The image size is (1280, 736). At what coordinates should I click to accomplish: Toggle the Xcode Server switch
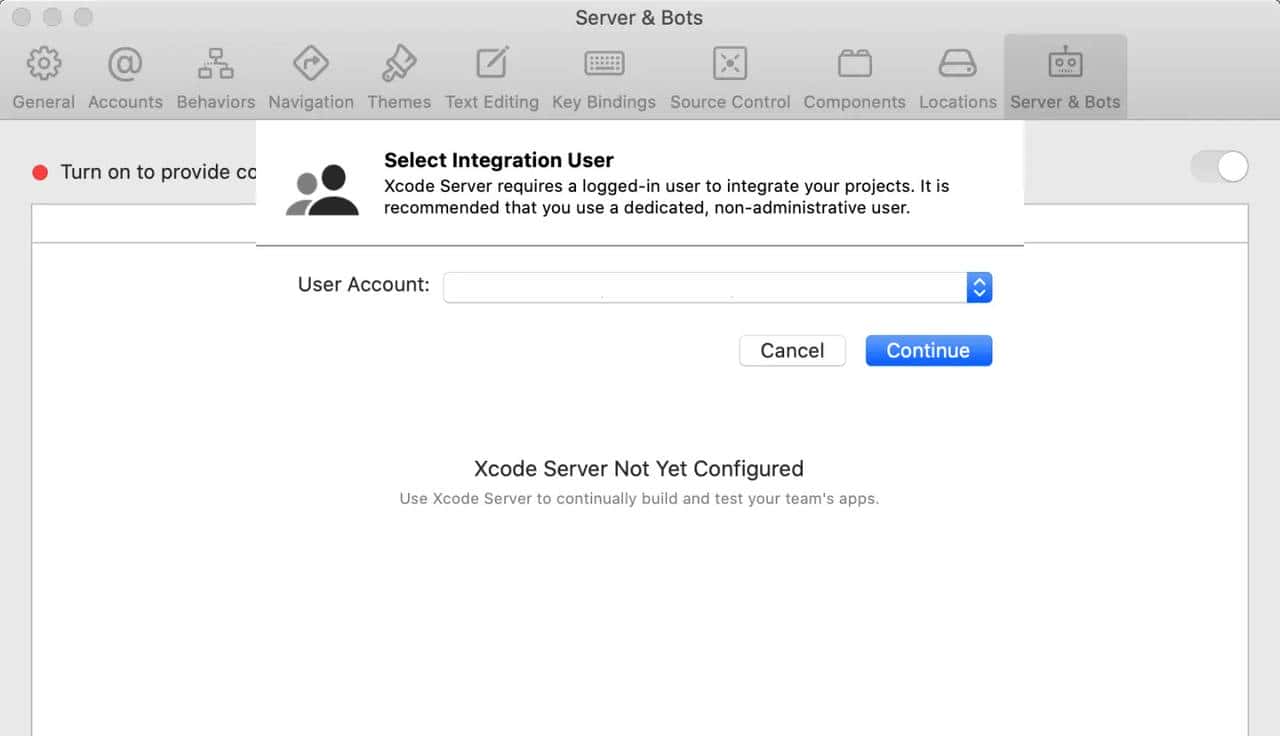coord(1218,167)
